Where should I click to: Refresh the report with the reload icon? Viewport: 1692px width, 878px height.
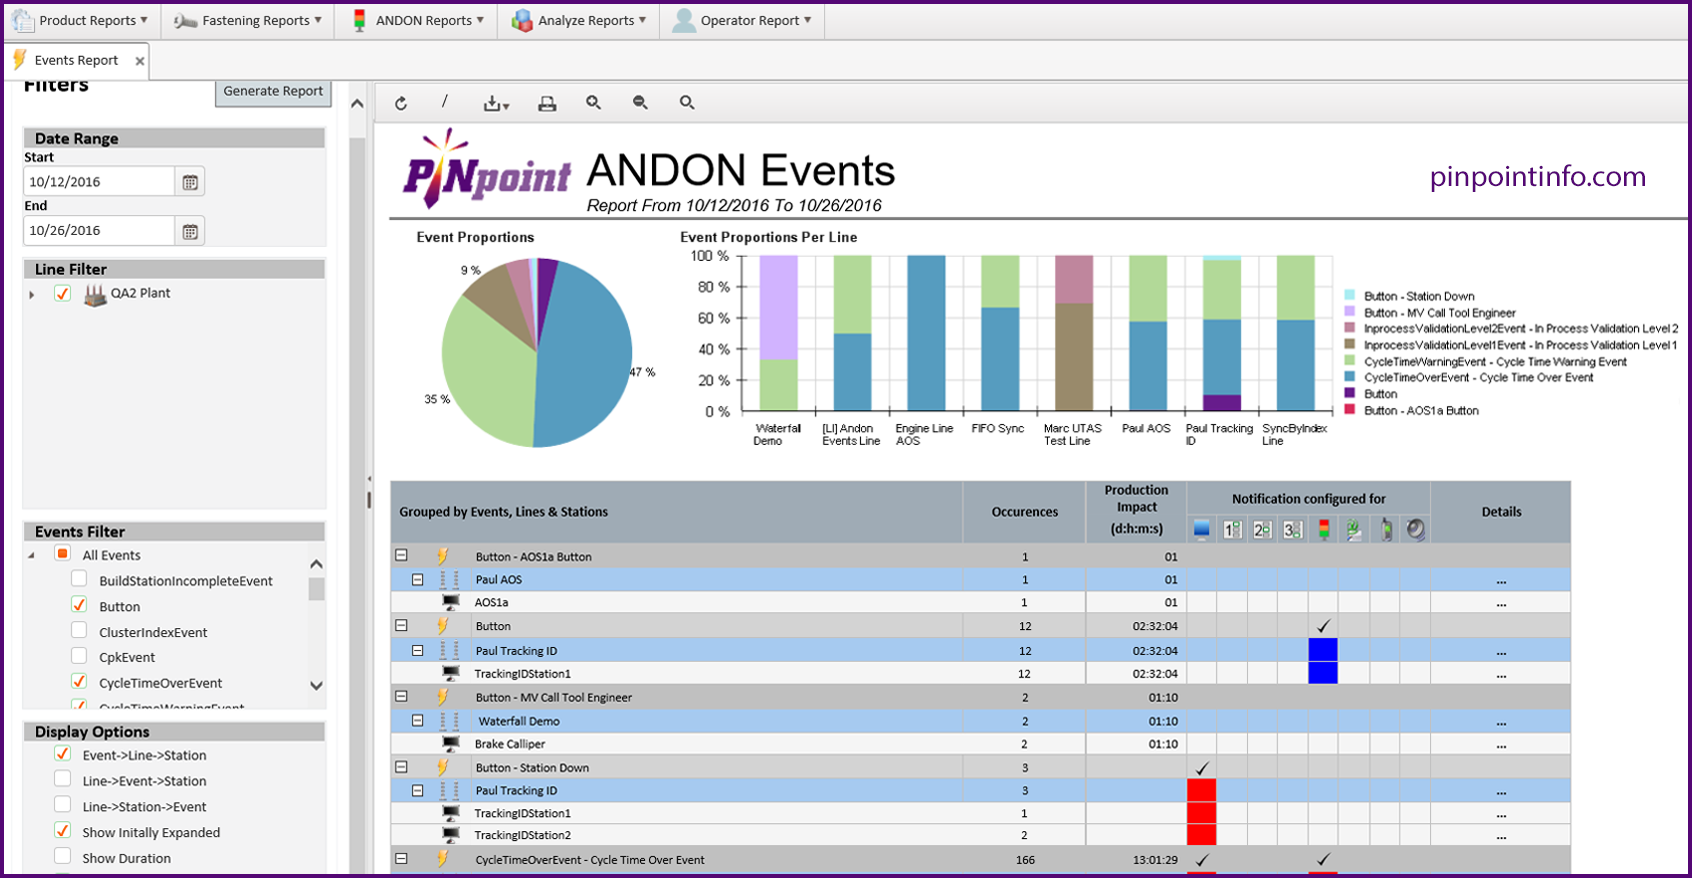[401, 103]
